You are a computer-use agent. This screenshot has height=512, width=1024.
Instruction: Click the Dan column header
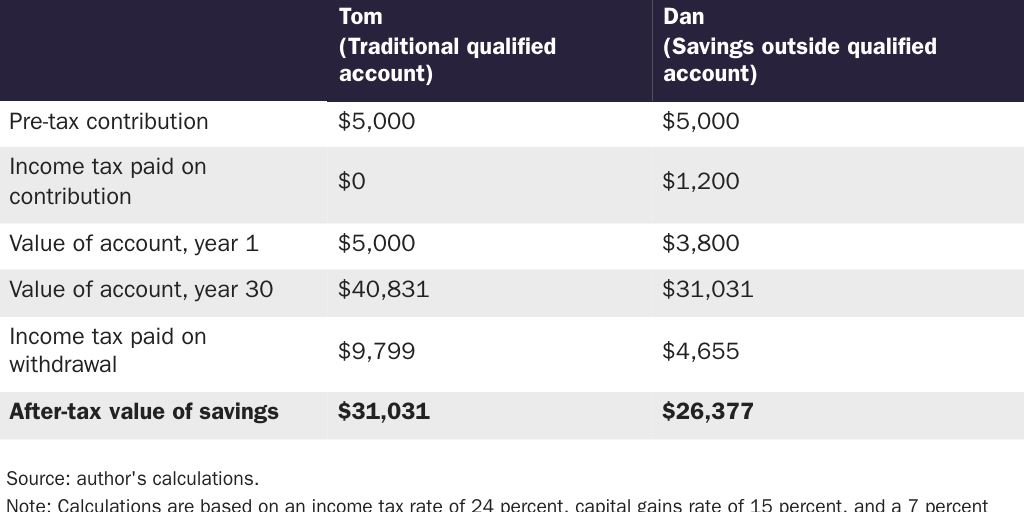click(x=799, y=46)
